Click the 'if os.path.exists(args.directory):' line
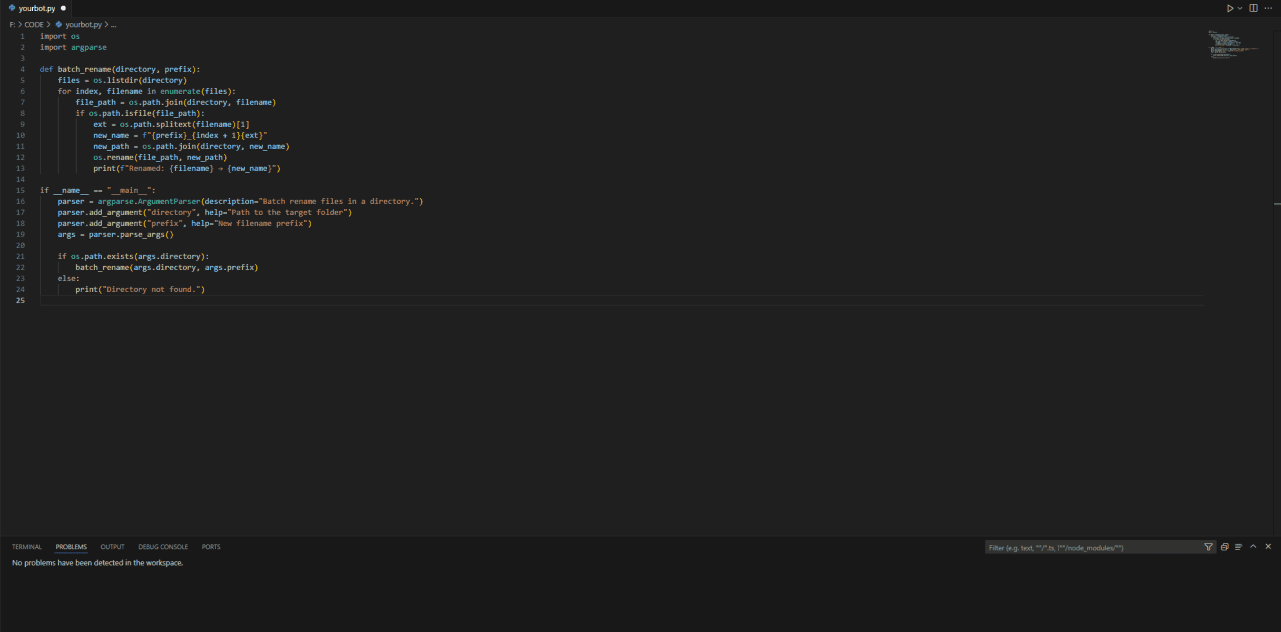 133,256
